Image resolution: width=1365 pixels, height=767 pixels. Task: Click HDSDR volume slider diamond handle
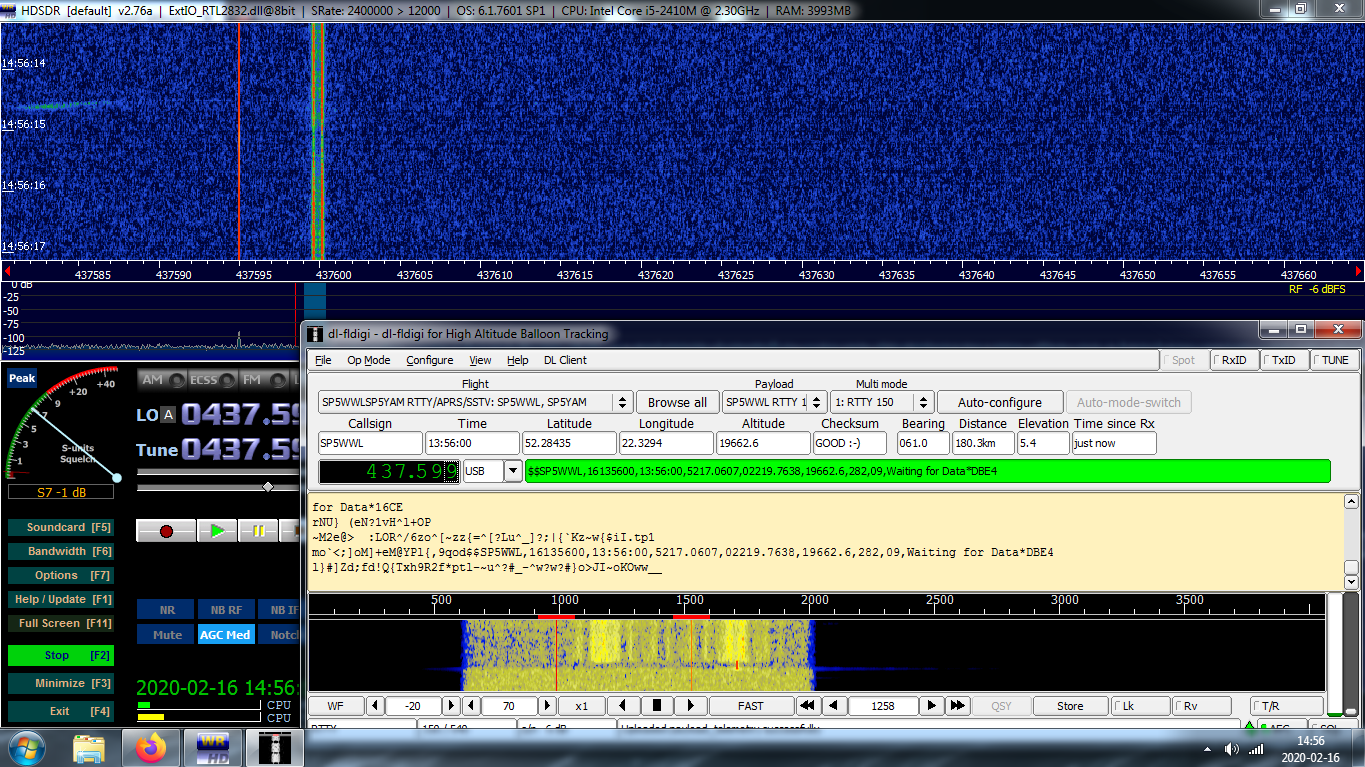click(x=268, y=487)
